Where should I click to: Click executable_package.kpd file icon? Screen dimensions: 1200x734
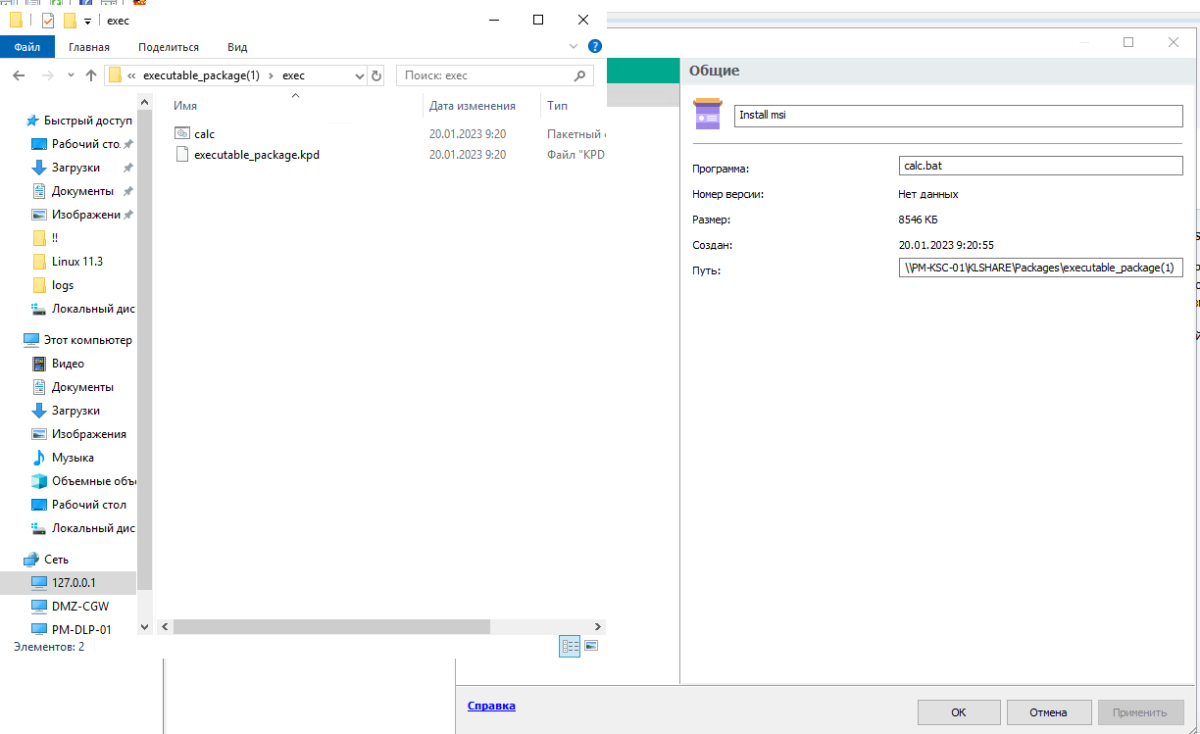(181, 155)
